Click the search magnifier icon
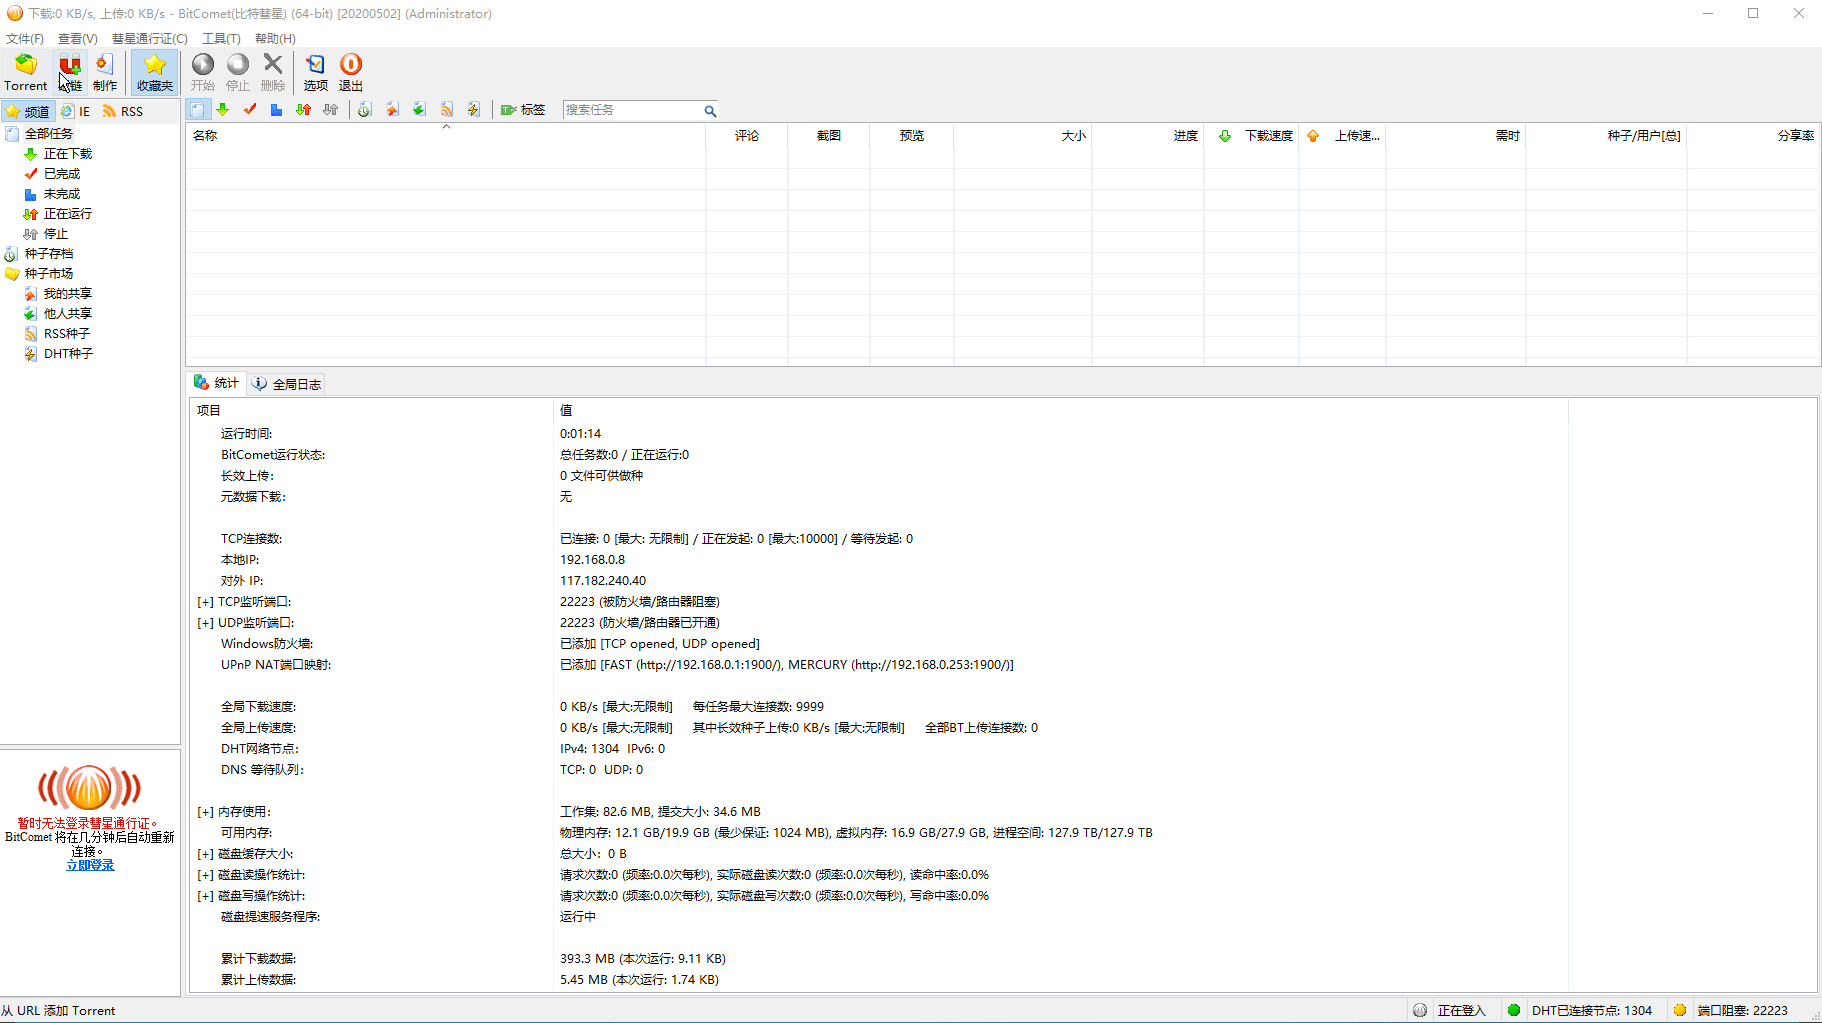This screenshot has width=1822, height=1023. [x=710, y=111]
